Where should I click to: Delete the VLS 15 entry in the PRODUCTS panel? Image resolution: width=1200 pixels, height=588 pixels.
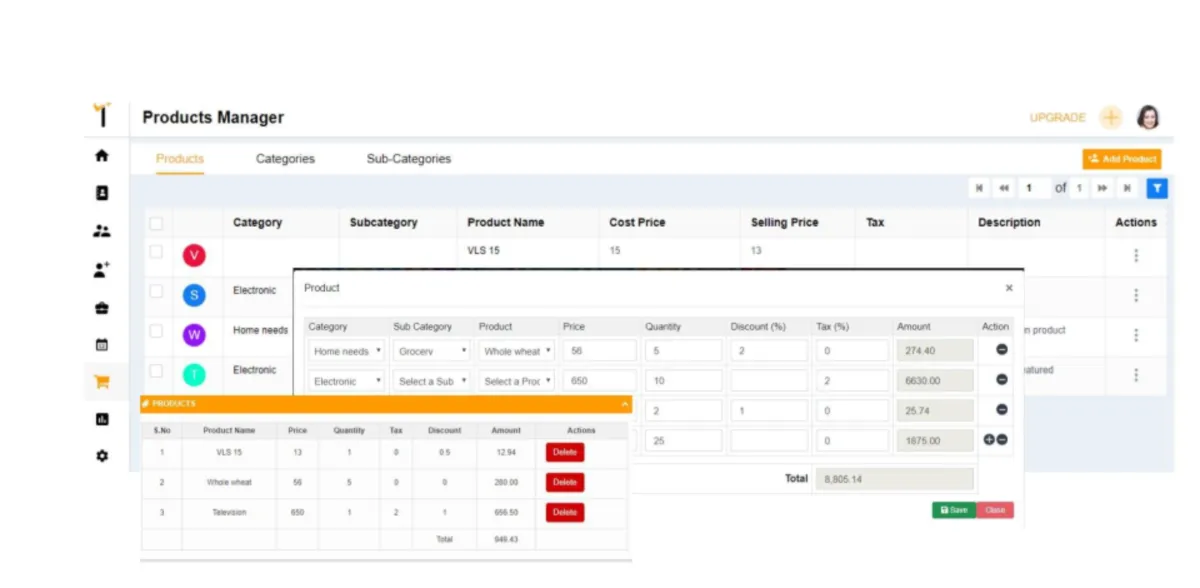pyautogui.click(x=565, y=452)
